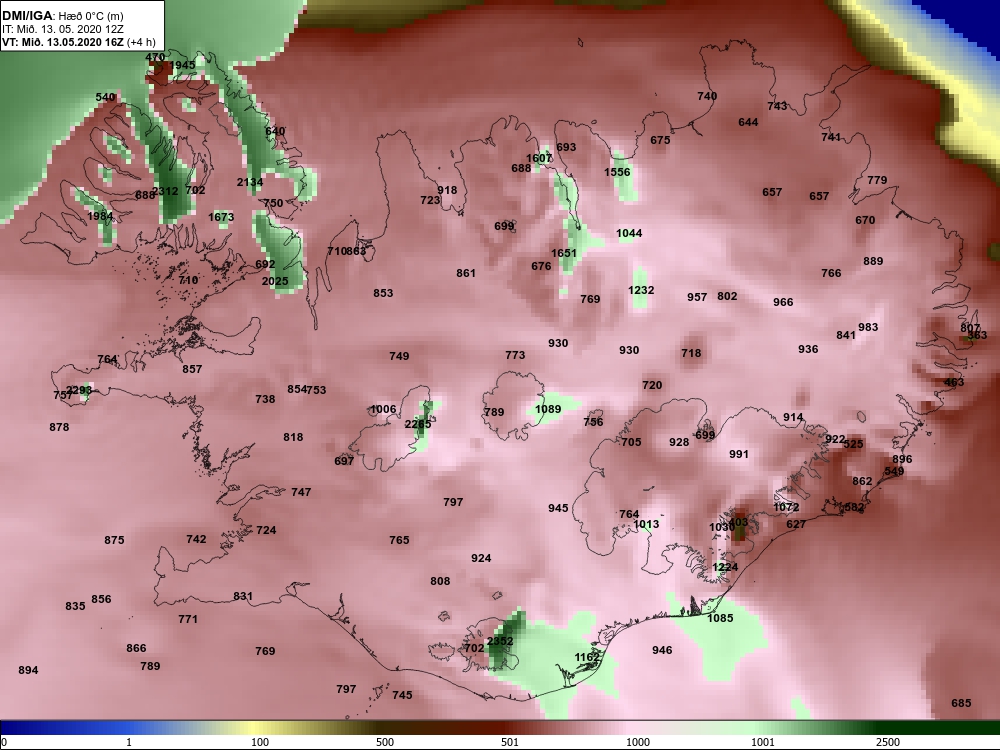This screenshot has height=750, width=1000.
Task: Click the 818 value on the map
Action: click(293, 438)
